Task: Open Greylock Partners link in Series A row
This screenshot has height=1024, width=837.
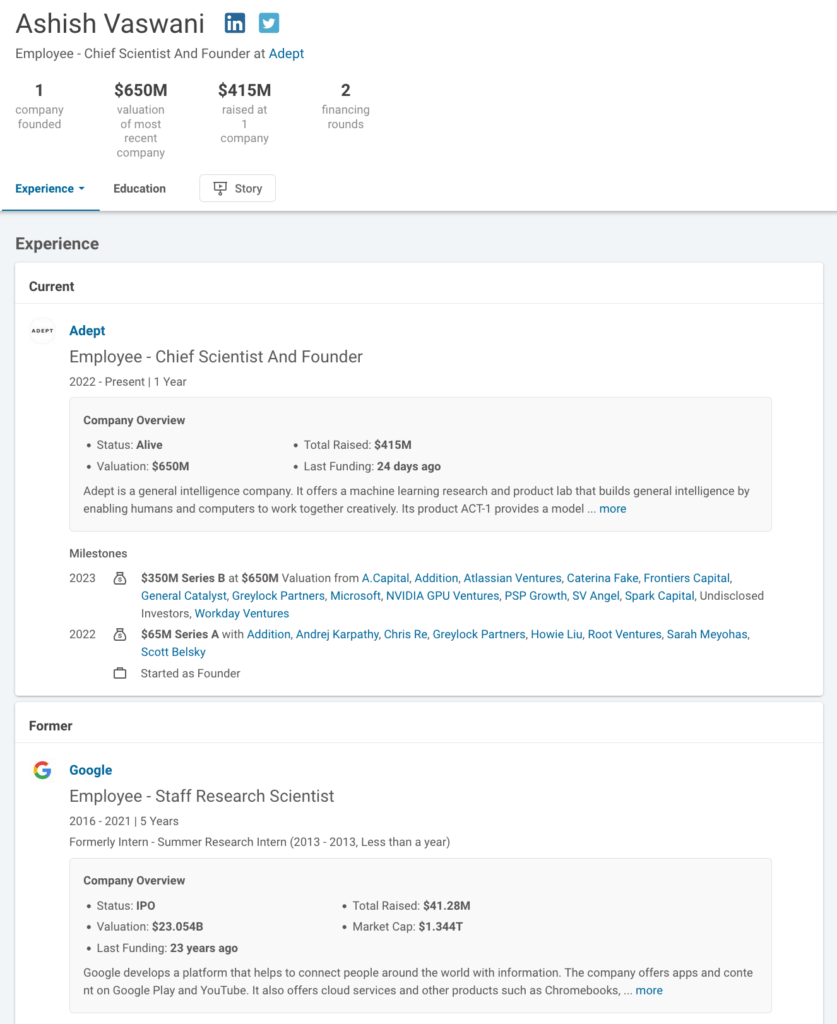Action: [479, 634]
